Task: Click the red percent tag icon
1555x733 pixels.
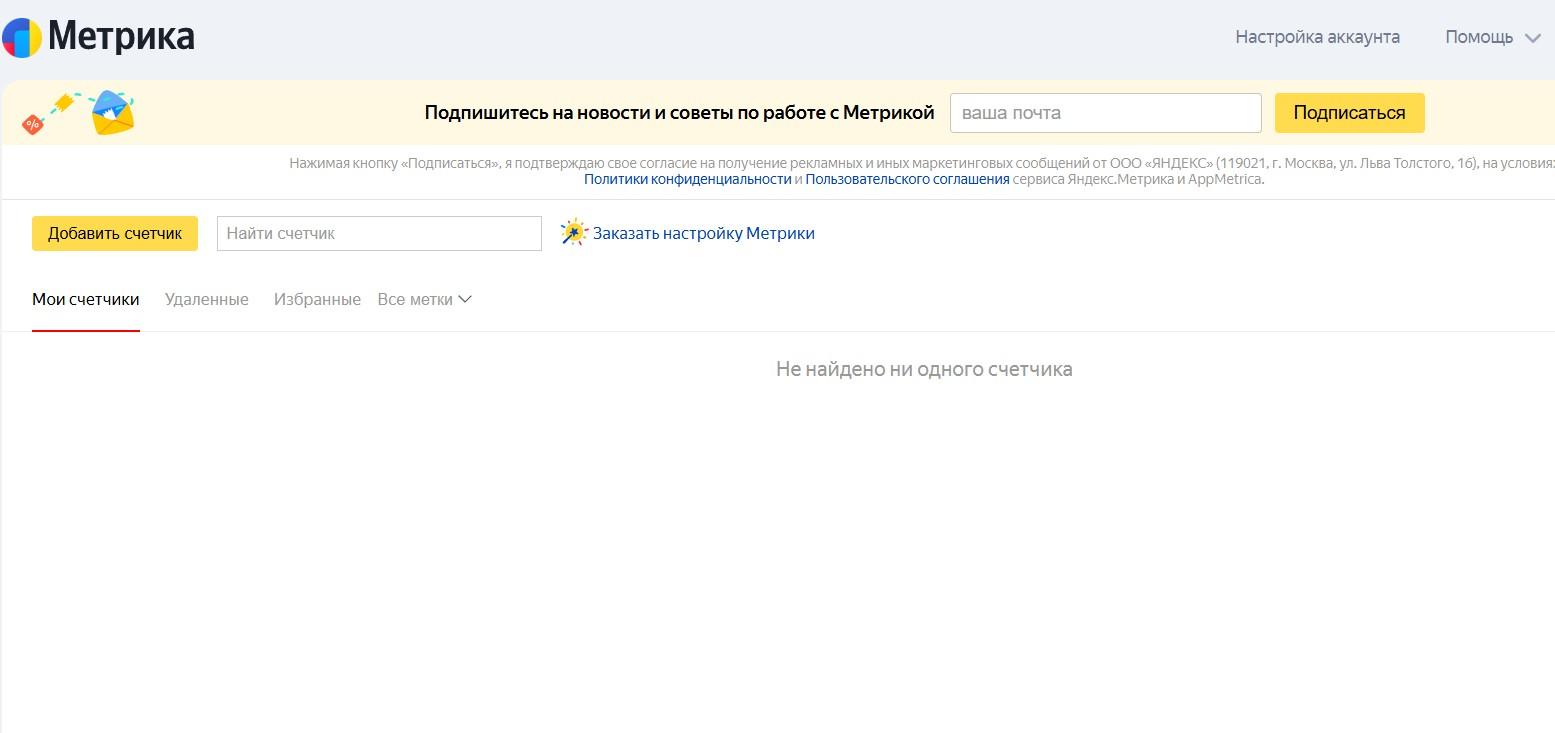Action: 33,124
